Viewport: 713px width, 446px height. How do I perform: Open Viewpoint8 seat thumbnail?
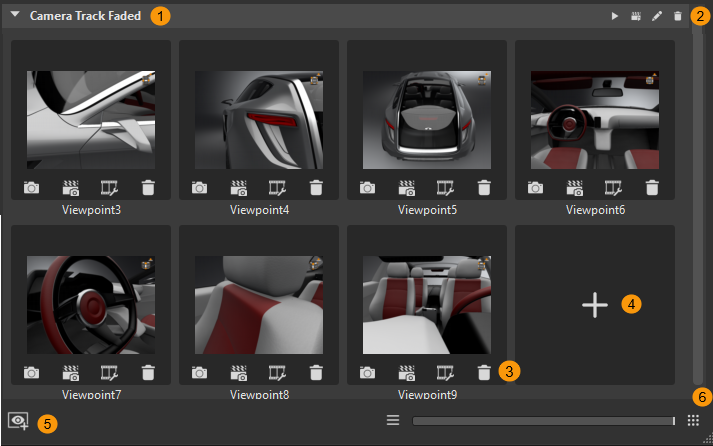(x=259, y=305)
